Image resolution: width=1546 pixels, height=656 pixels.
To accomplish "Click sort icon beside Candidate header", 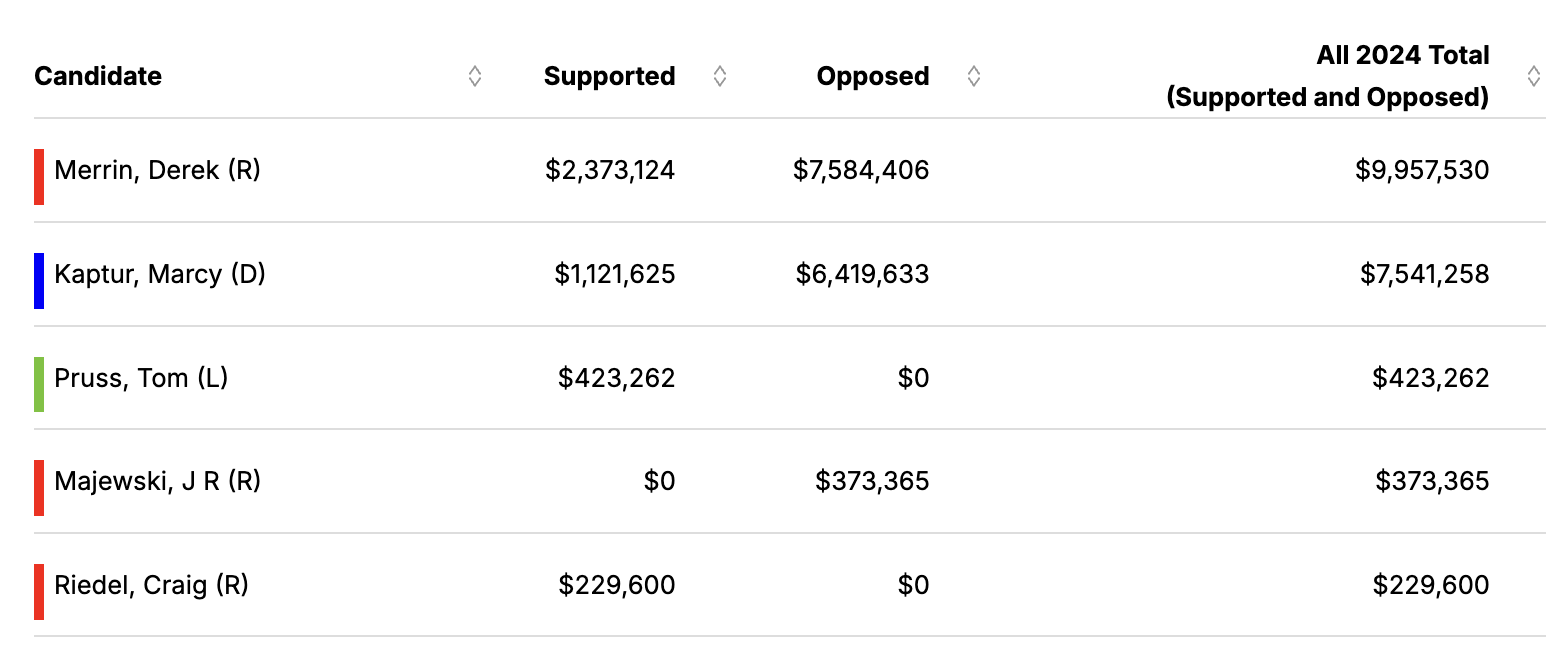I will pyautogui.click(x=475, y=76).
